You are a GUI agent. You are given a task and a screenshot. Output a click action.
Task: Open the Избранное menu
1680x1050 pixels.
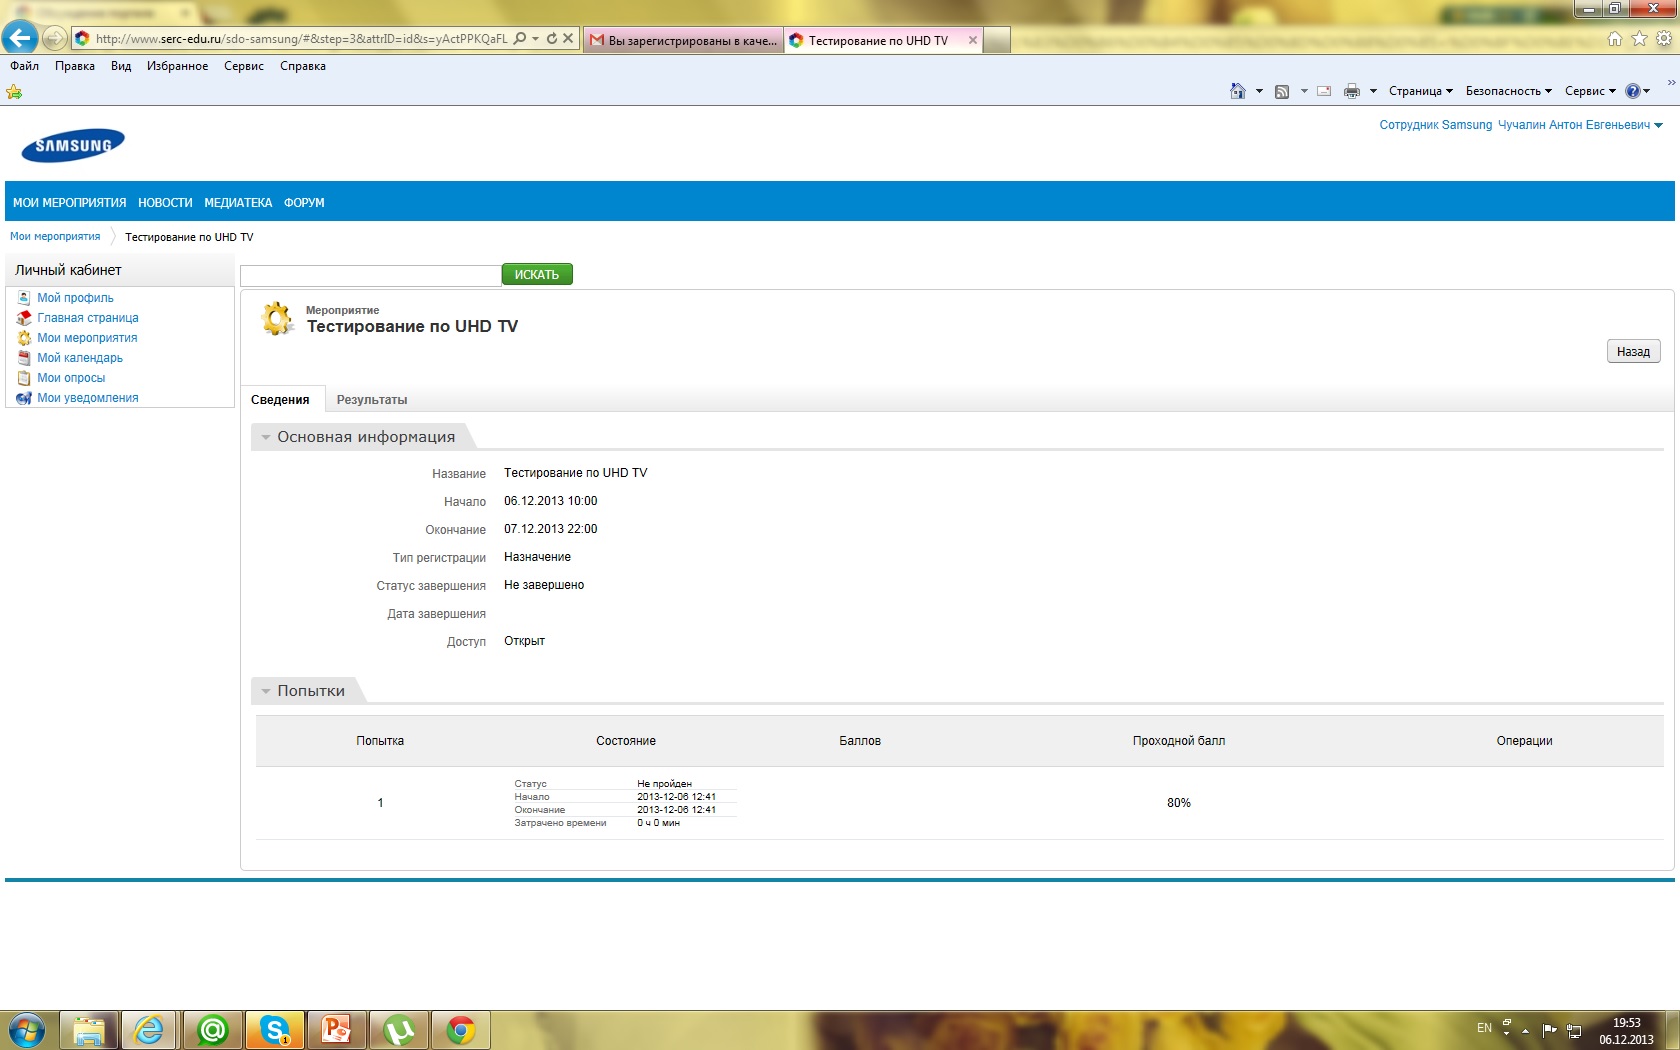pyautogui.click(x=178, y=66)
